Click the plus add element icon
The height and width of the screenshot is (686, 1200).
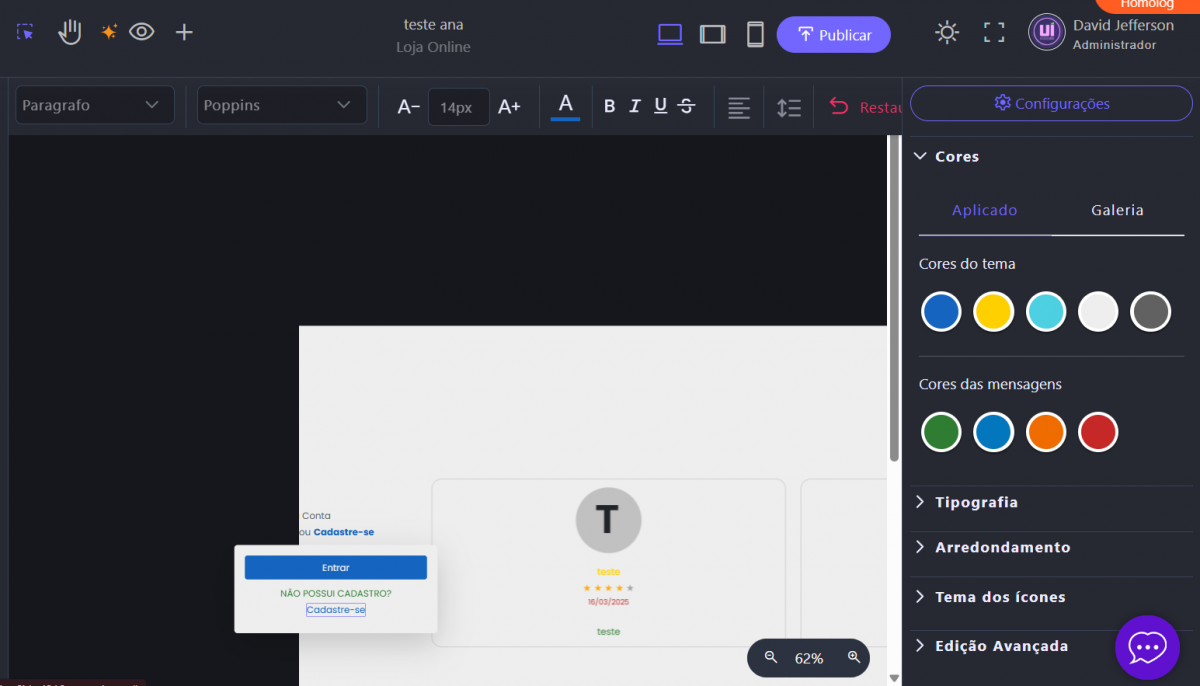pyautogui.click(x=184, y=32)
